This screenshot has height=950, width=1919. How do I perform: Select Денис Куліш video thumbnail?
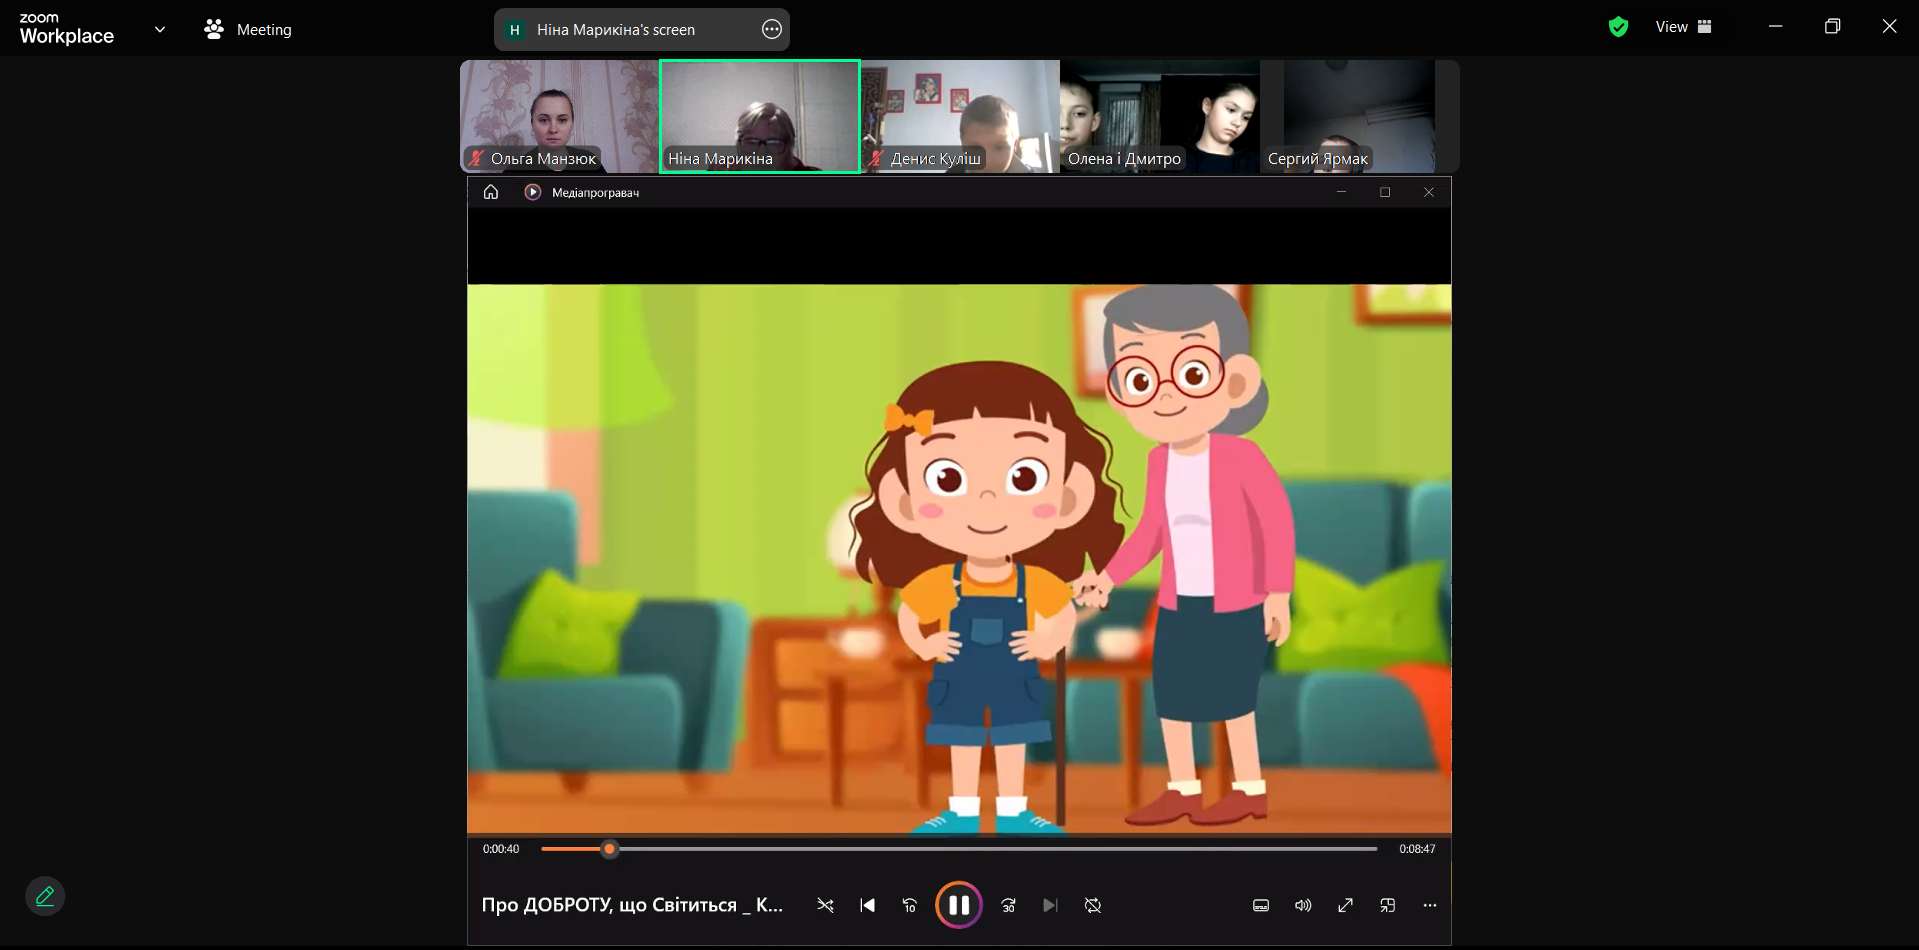pos(960,116)
